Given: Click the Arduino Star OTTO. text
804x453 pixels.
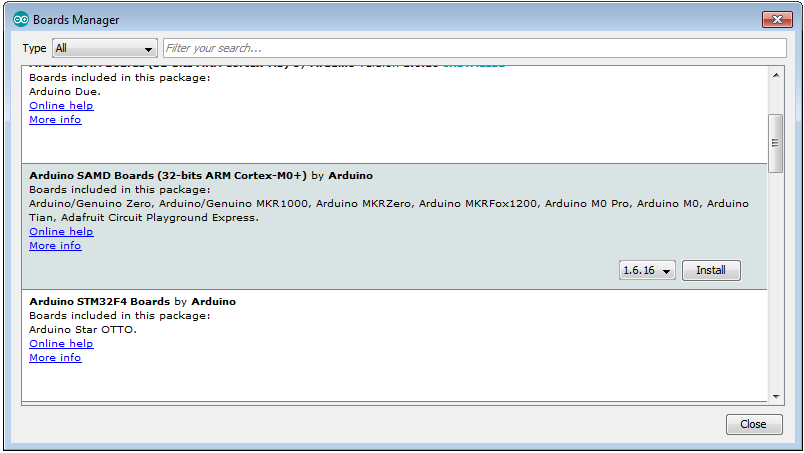Looking at the screenshot, I should click(83, 330).
